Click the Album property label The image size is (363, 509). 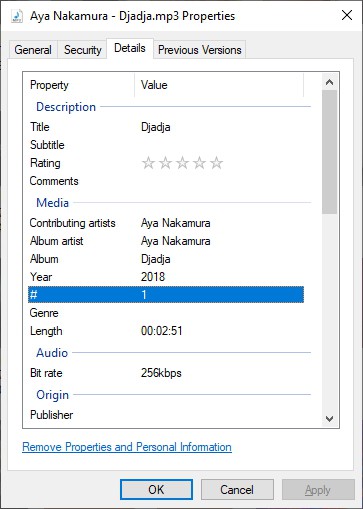[44, 259]
